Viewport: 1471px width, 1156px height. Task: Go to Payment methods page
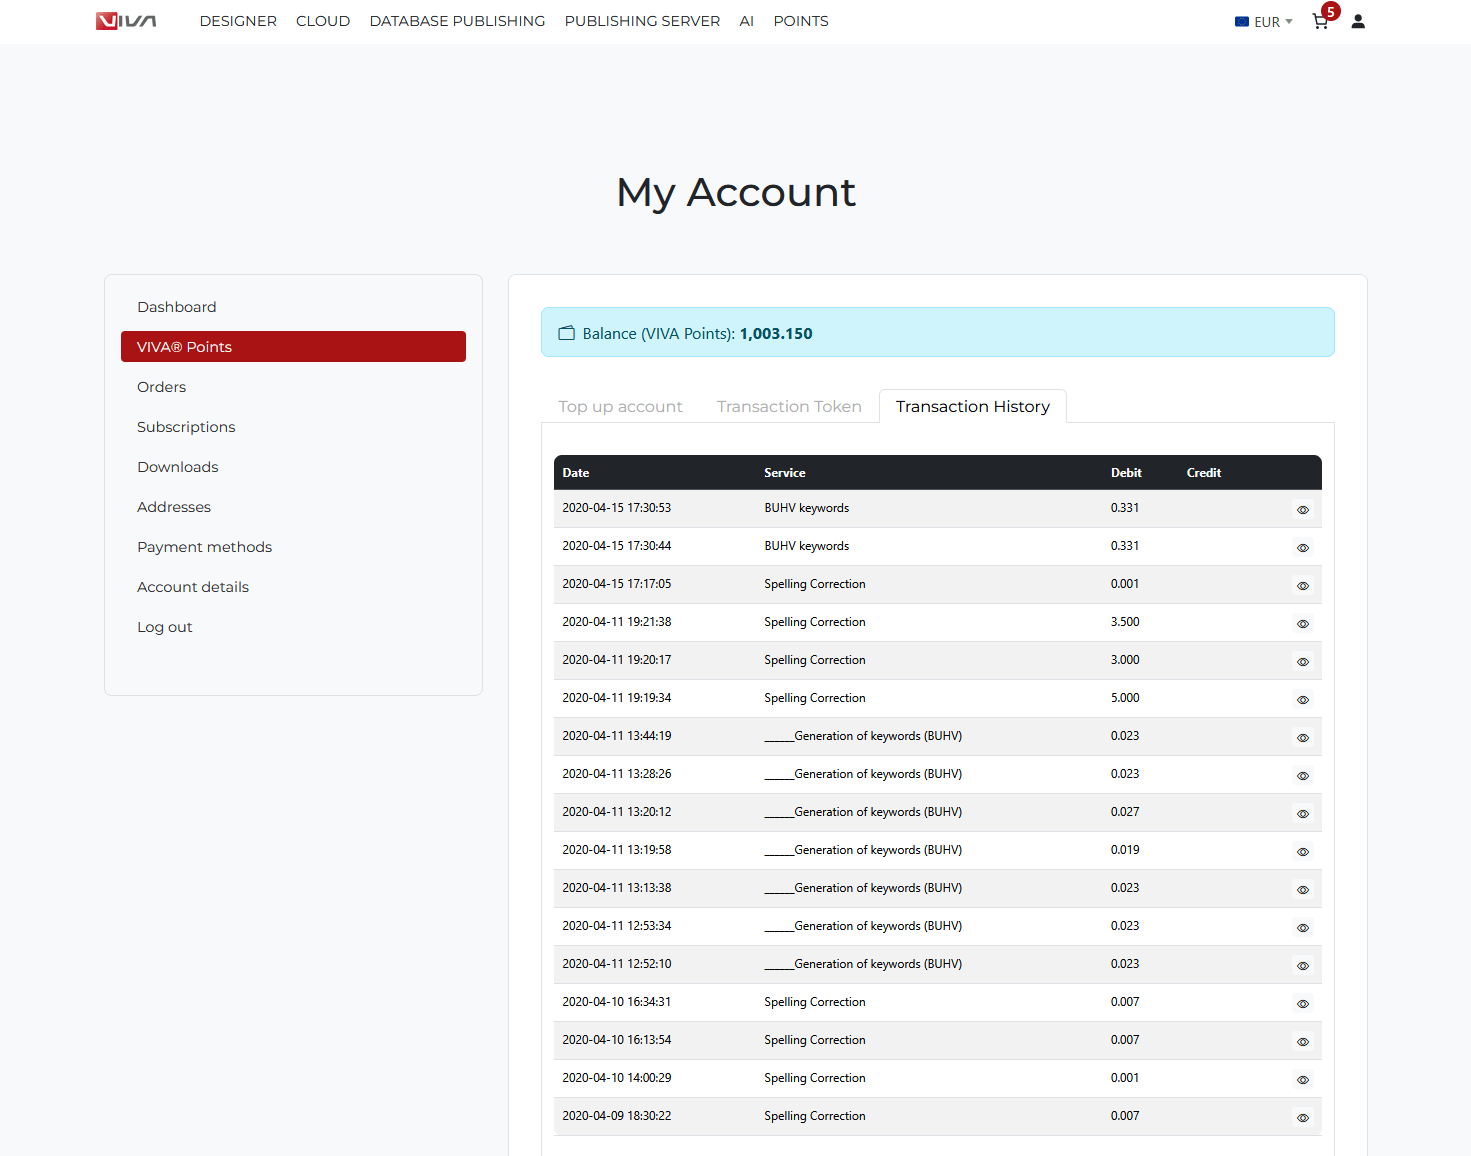click(x=204, y=547)
